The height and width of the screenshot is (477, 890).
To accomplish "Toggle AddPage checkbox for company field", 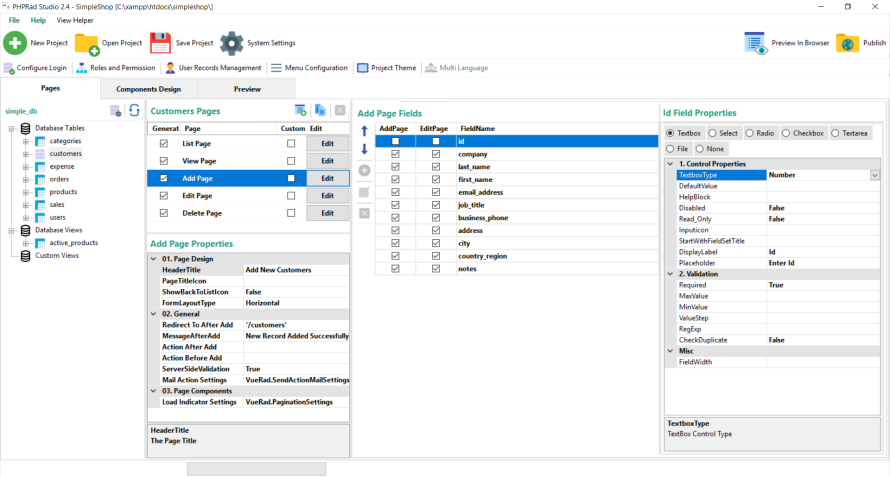I will tap(395, 154).
